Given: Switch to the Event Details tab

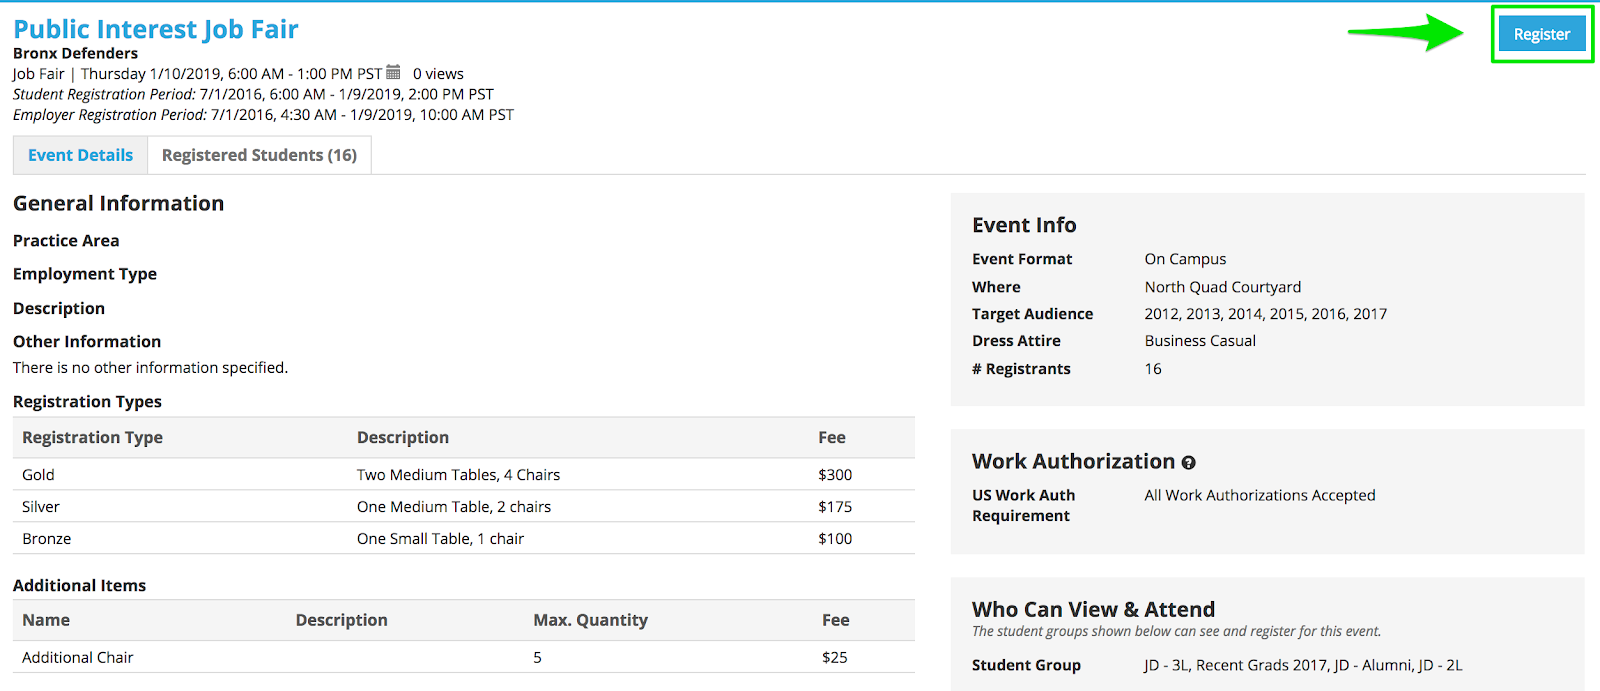Looking at the screenshot, I should 80,155.
